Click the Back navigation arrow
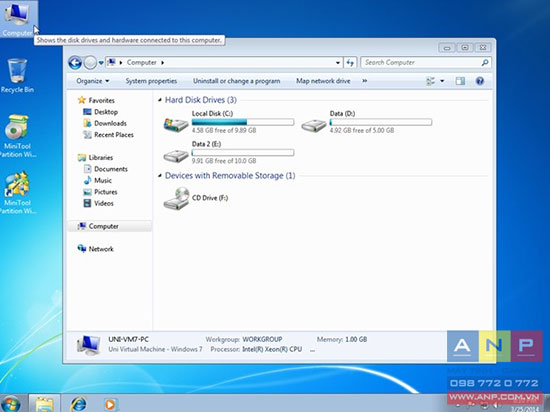The image size is (550, 412). coord(75,63)
